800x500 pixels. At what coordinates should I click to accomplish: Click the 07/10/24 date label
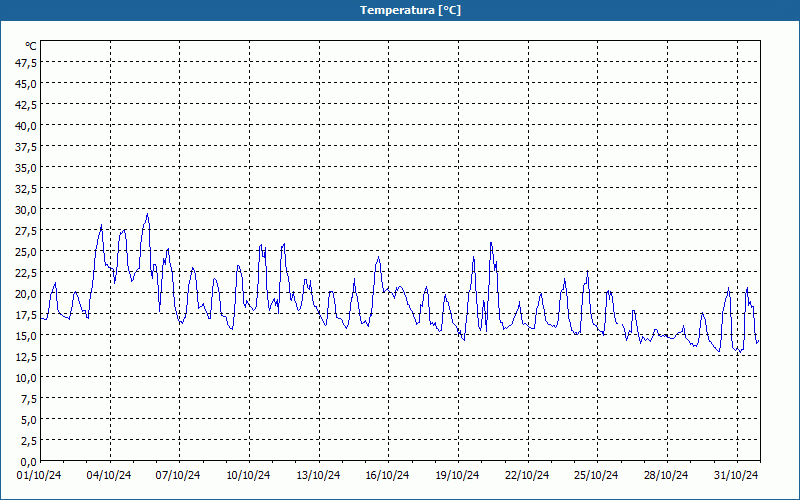[178, 476]
